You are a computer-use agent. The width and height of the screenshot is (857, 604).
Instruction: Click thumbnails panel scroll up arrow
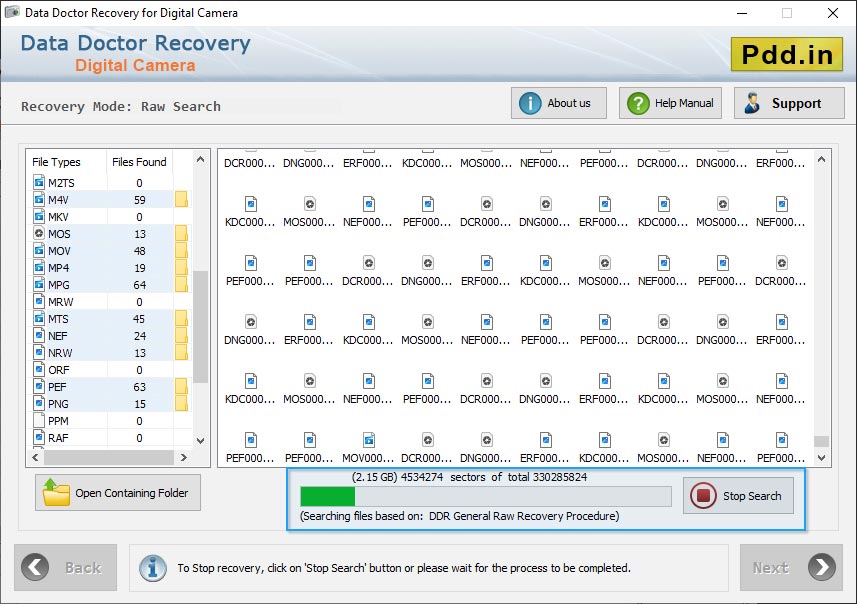coord(821,159)
